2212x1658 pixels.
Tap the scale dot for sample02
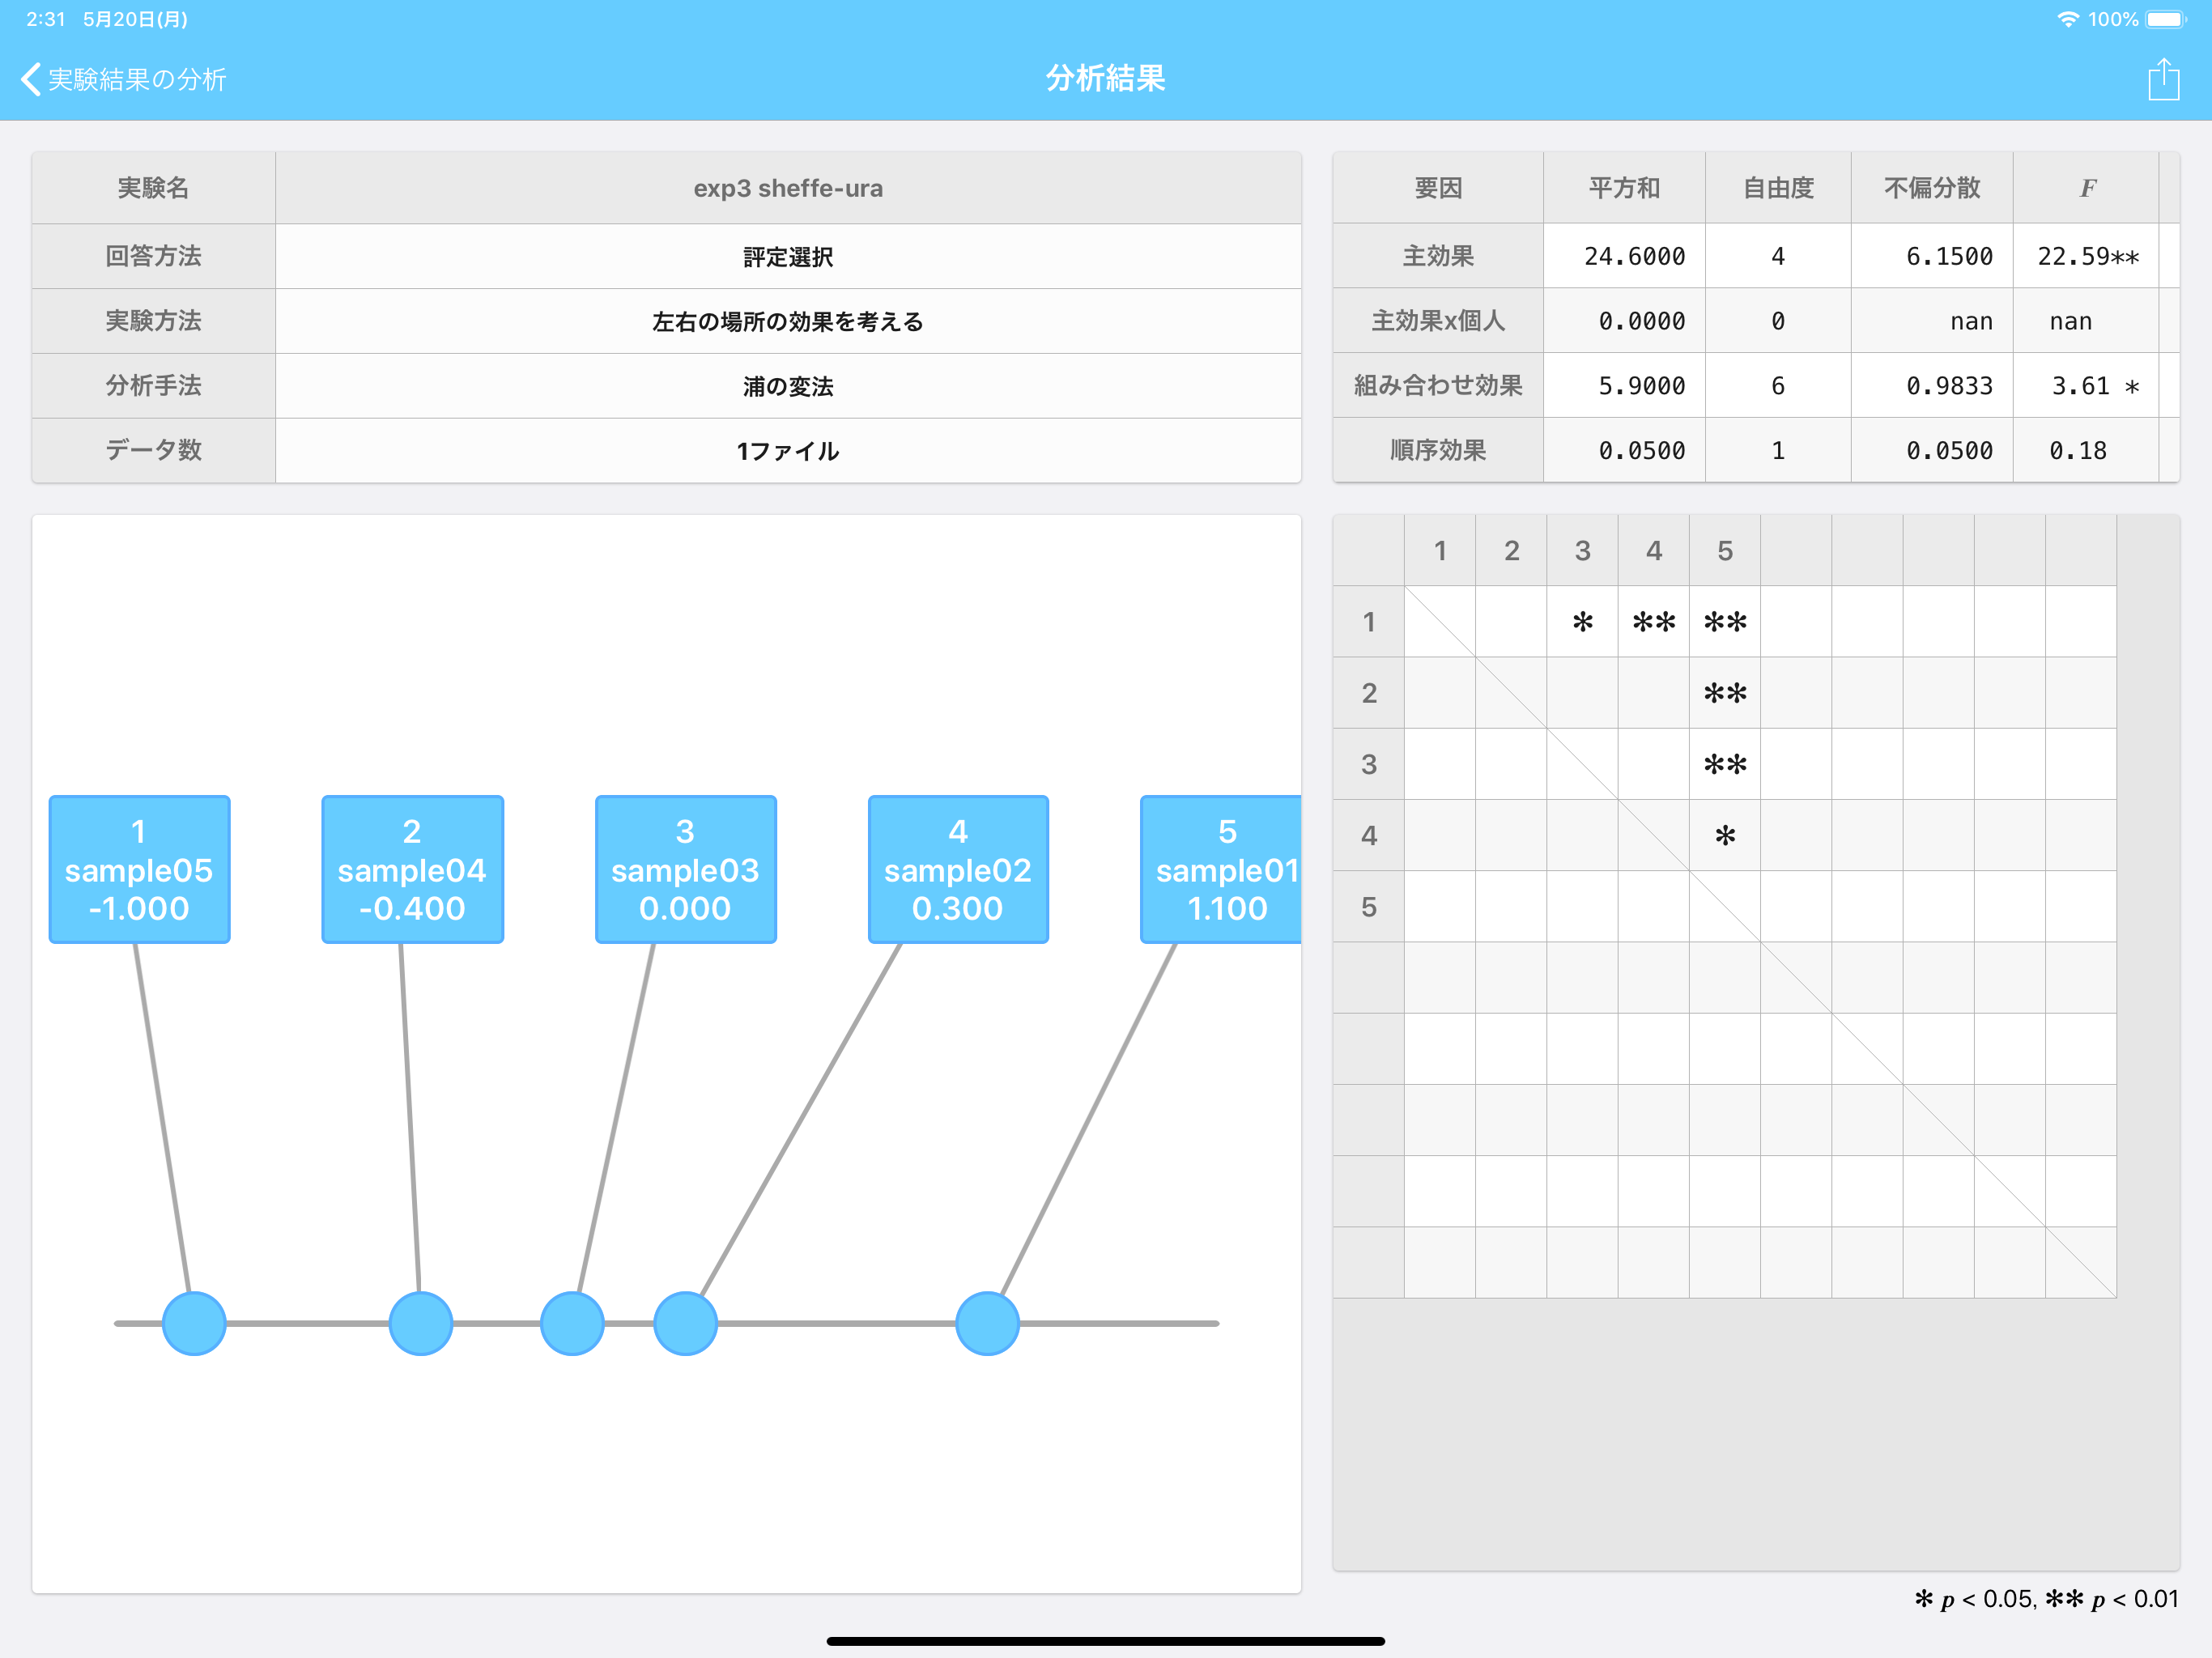[685, 1323]
